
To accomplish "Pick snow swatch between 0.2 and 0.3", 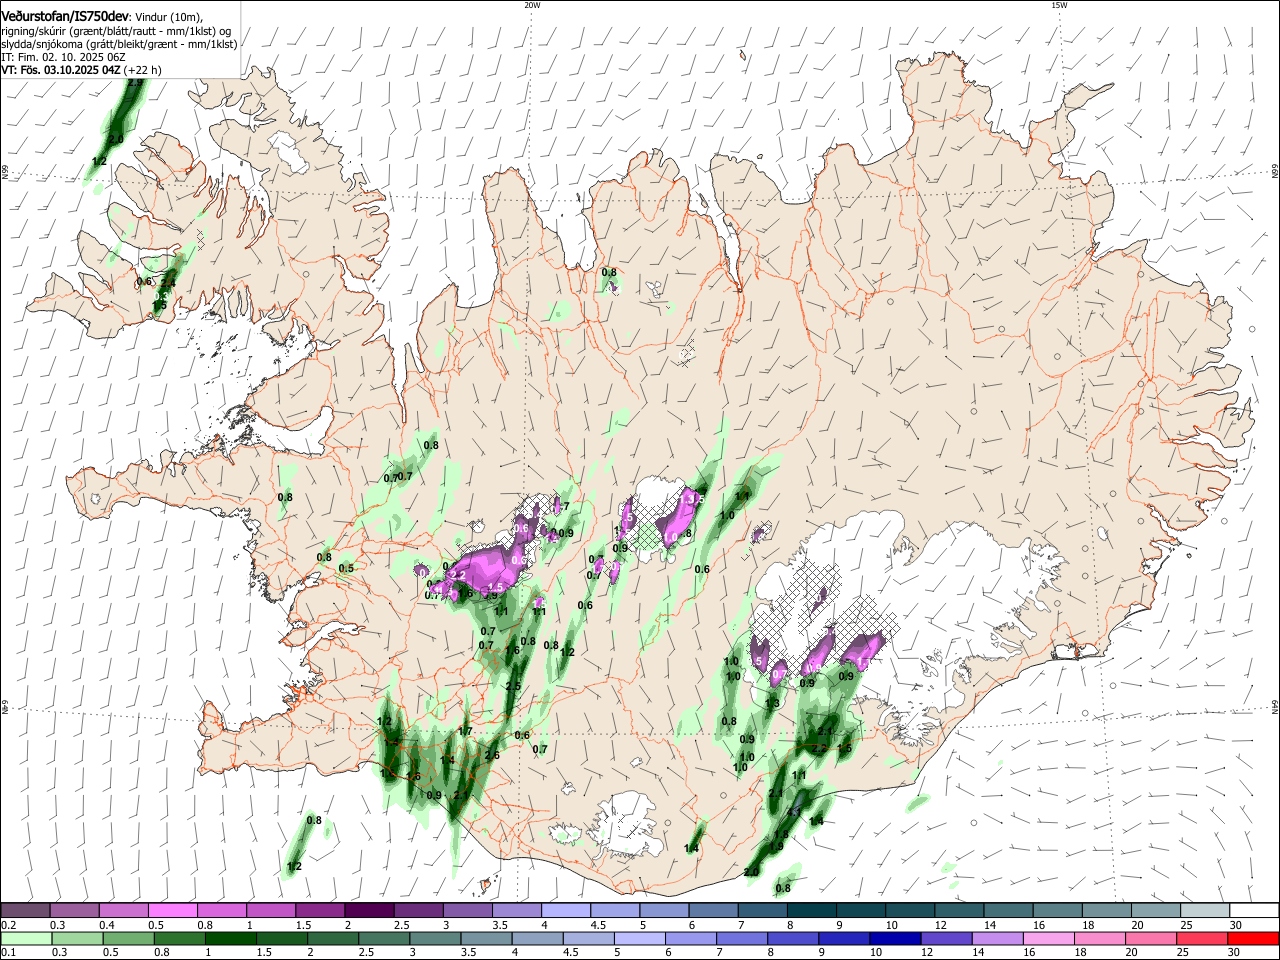I will [x=26, y=910].
